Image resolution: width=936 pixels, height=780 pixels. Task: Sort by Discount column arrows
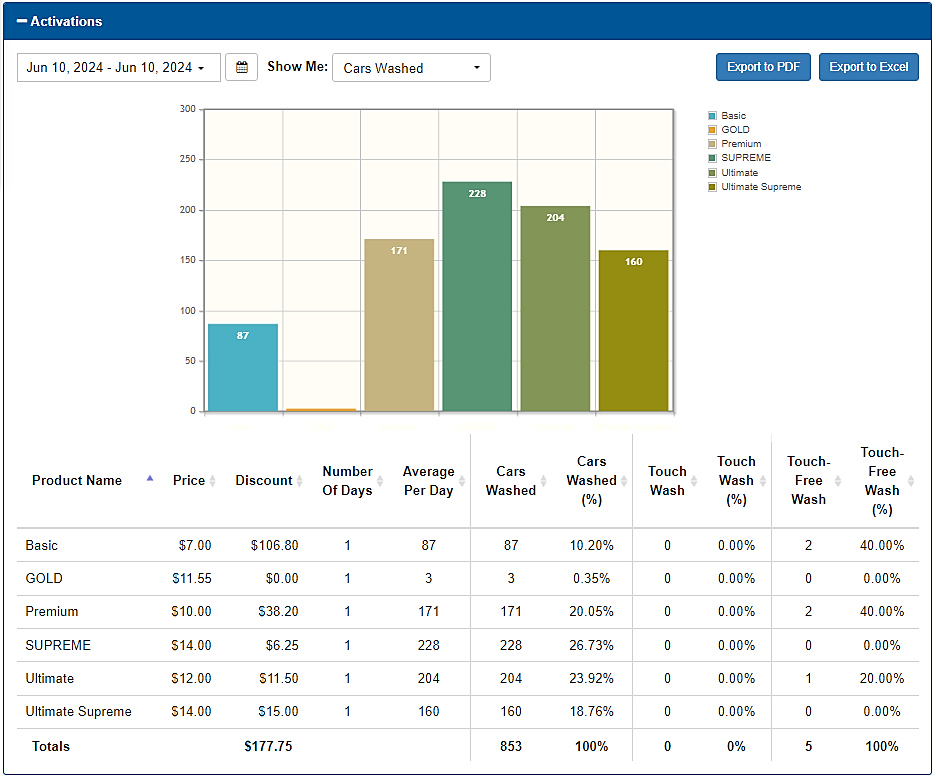coord(299,481)
